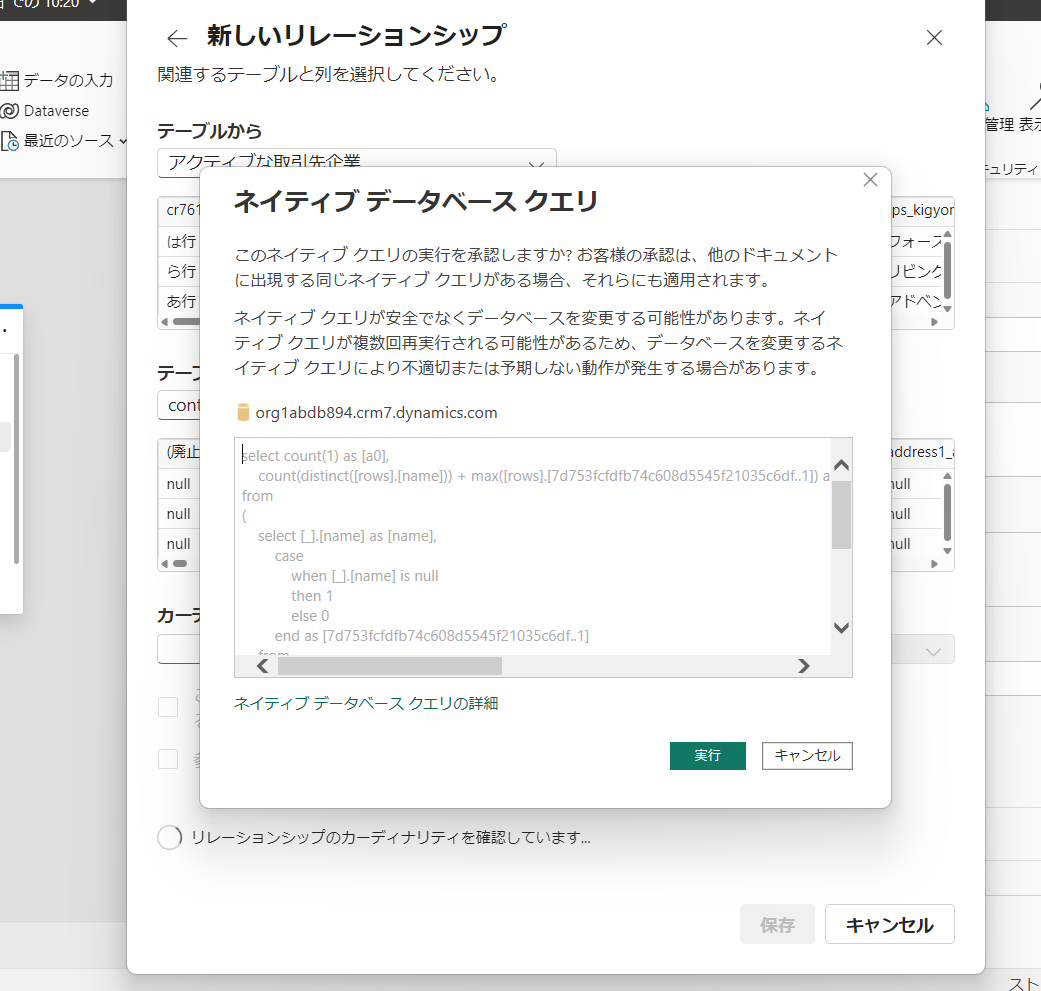Screen dimensions: 1041x991
Task: Click the query vertical scrollbar thumb
Action: point(841,515)
